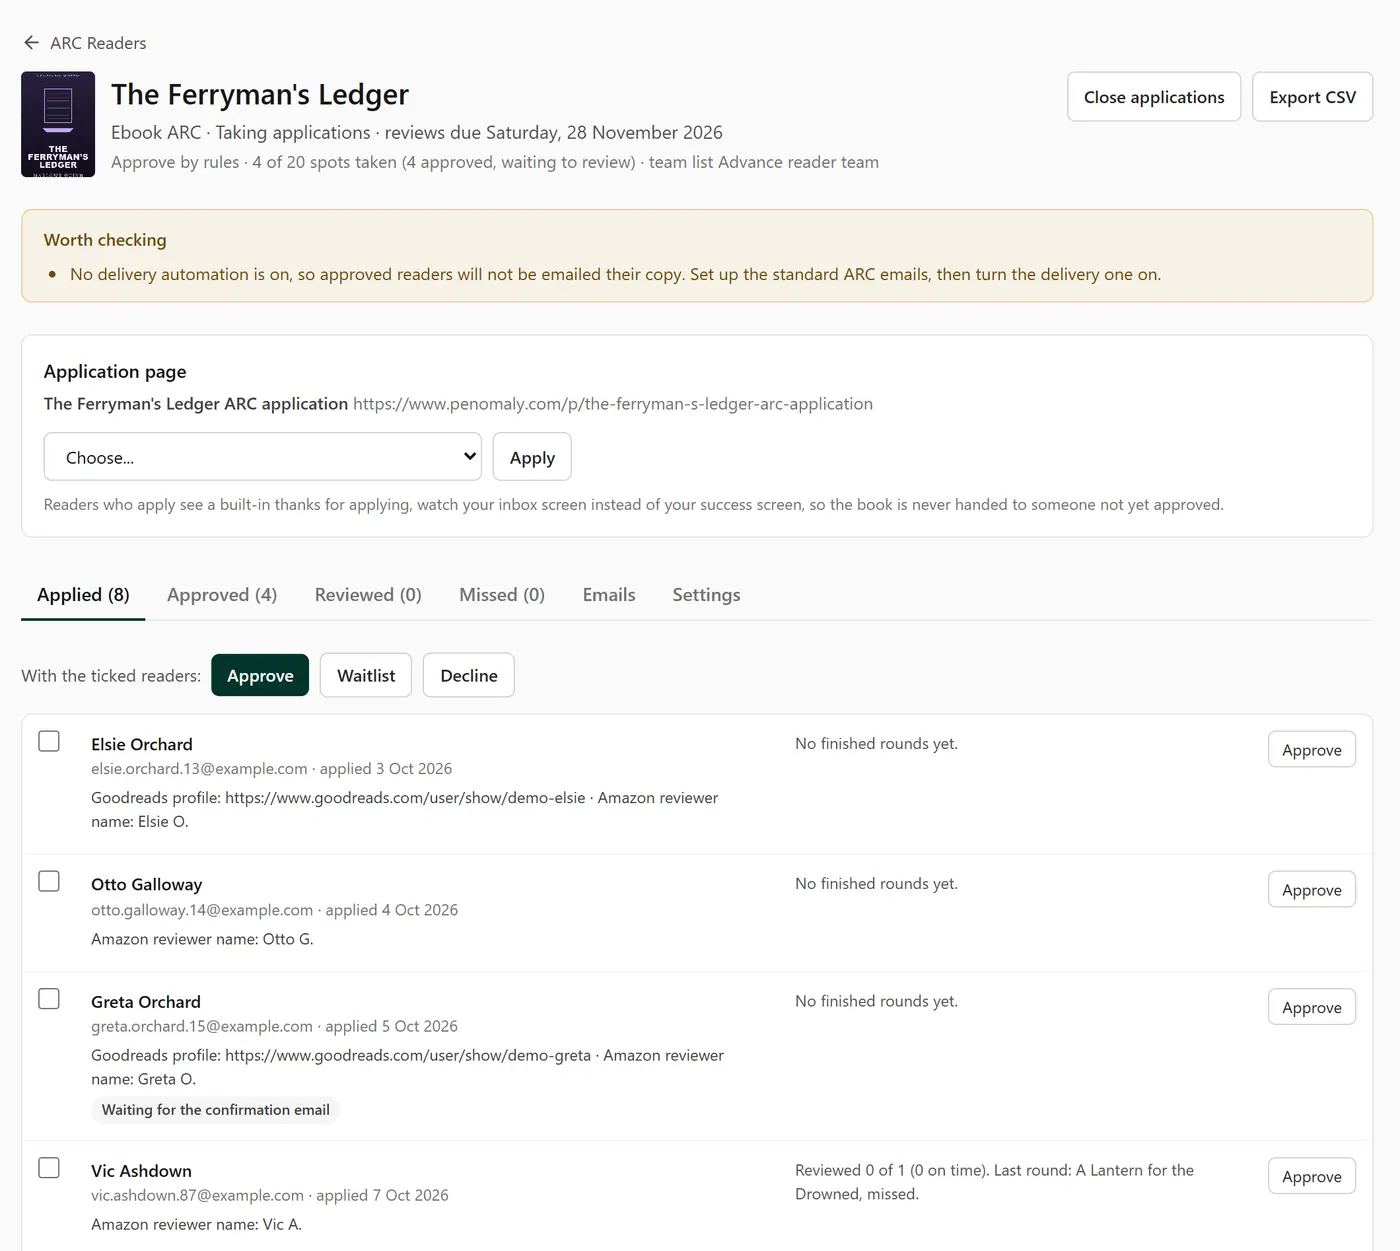Click the 'Waiting for the confirmation email' badge

tap(216, 1110)
